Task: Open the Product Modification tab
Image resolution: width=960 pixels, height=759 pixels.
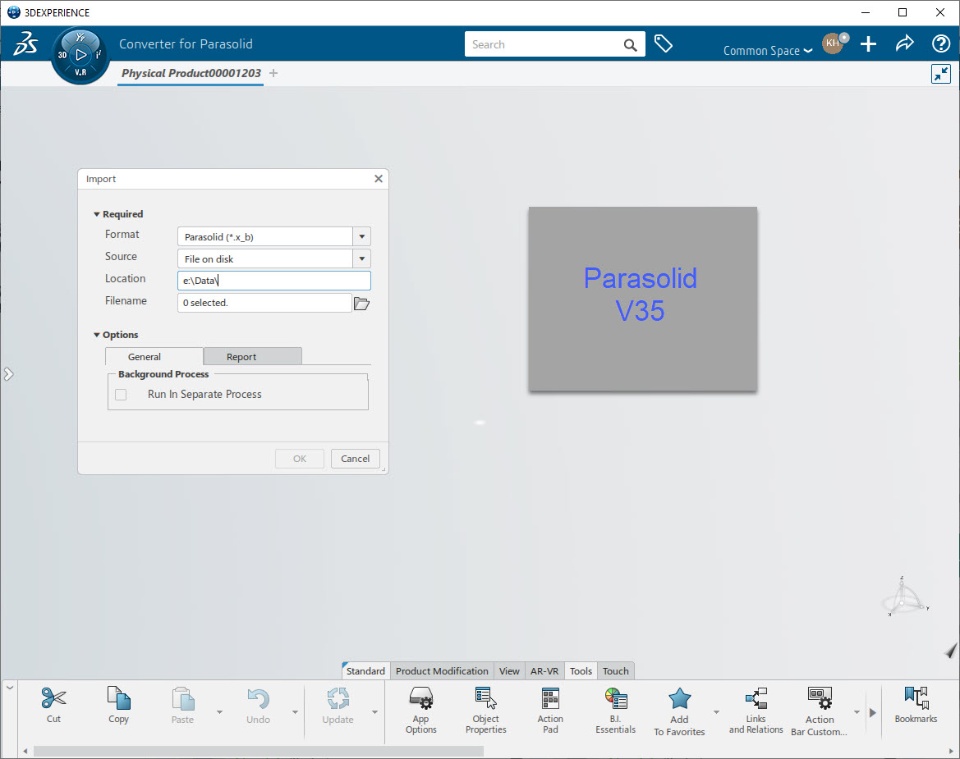Action: point(442,671)
